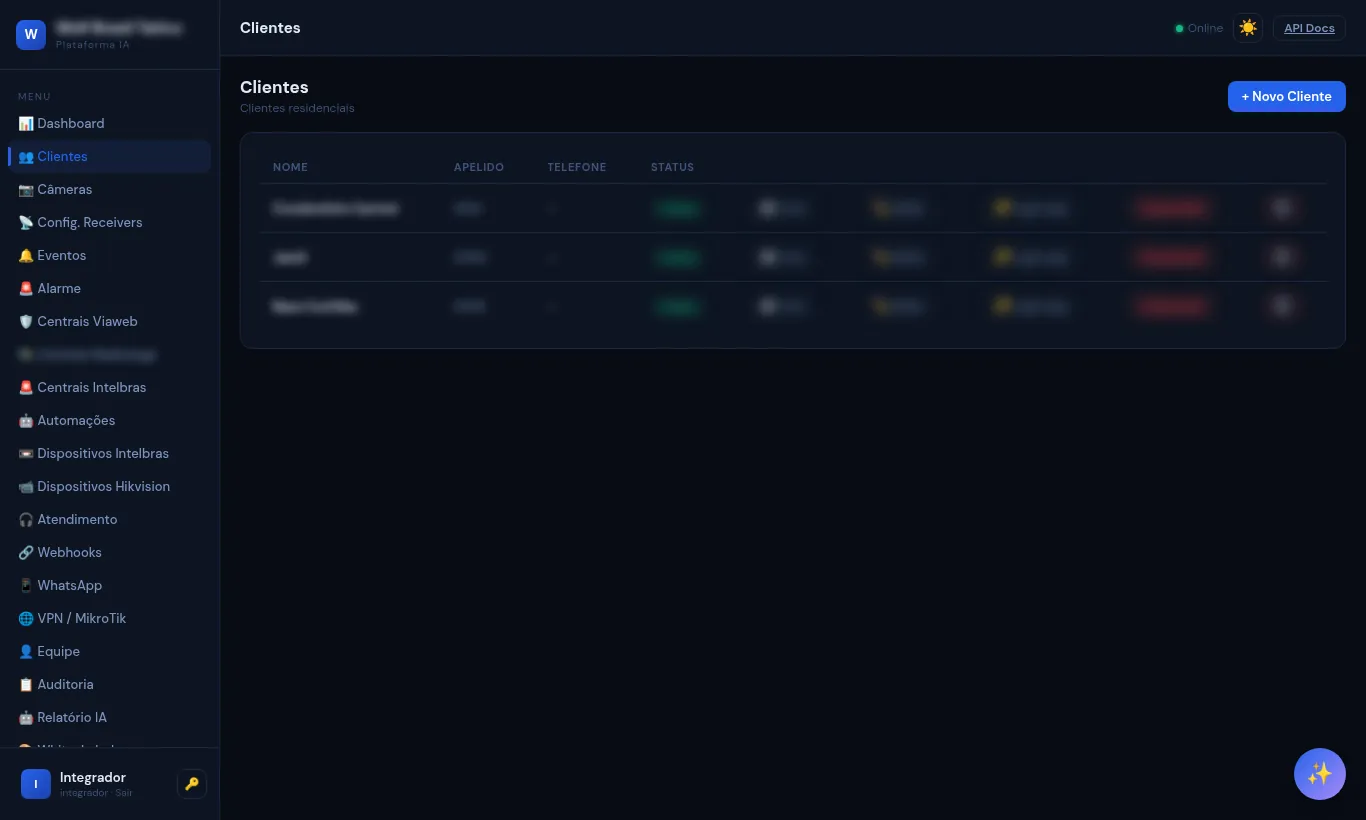Open the Webhooks page
Viewport: 1366px width, 820px height.
coord(110,552)
